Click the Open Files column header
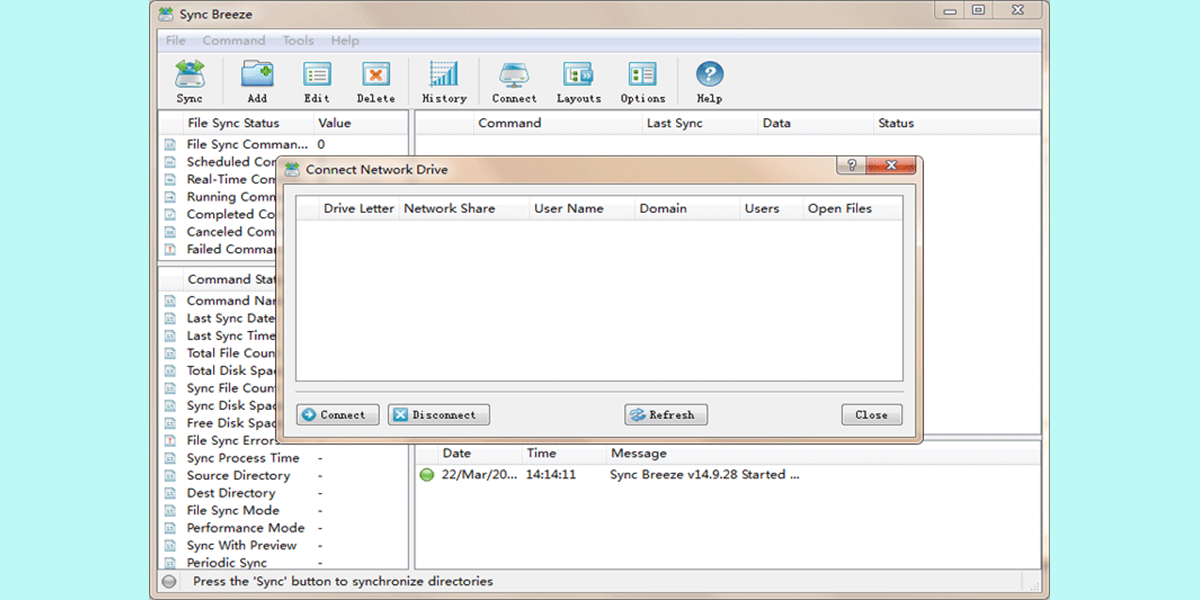The height and width of the screenshot is (600, 1200). (852, 209)
